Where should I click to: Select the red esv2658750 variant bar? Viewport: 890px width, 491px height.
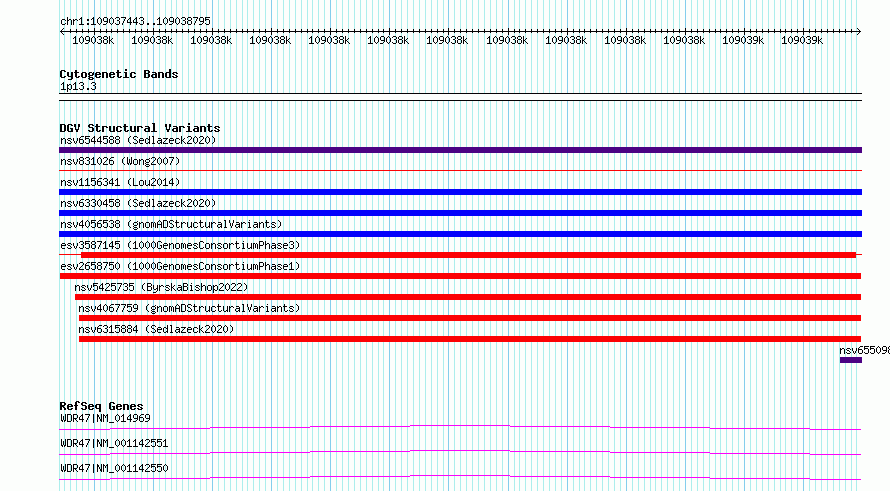pos(460,276)
